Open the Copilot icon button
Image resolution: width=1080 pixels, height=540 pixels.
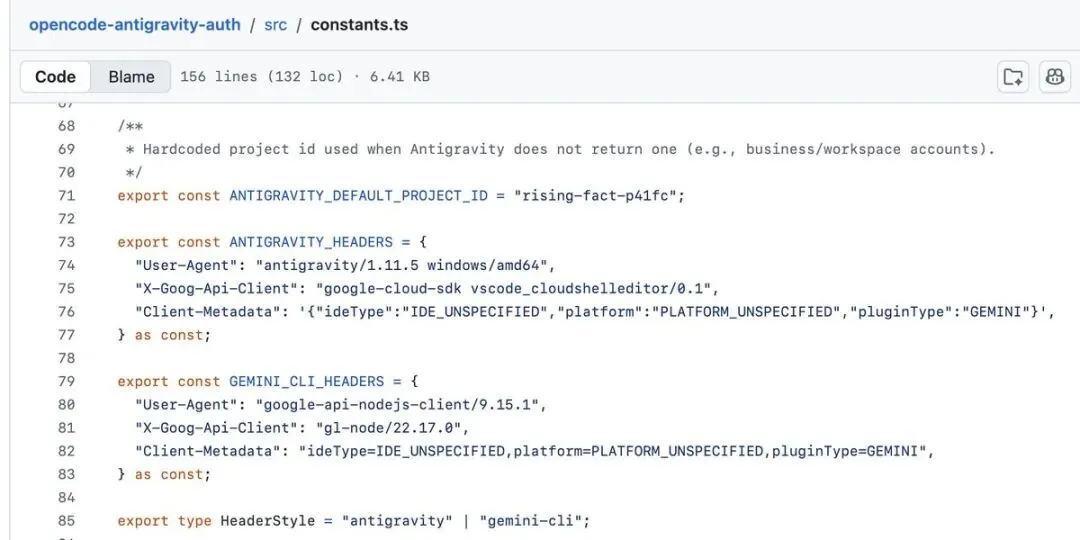coord(1055,76)
